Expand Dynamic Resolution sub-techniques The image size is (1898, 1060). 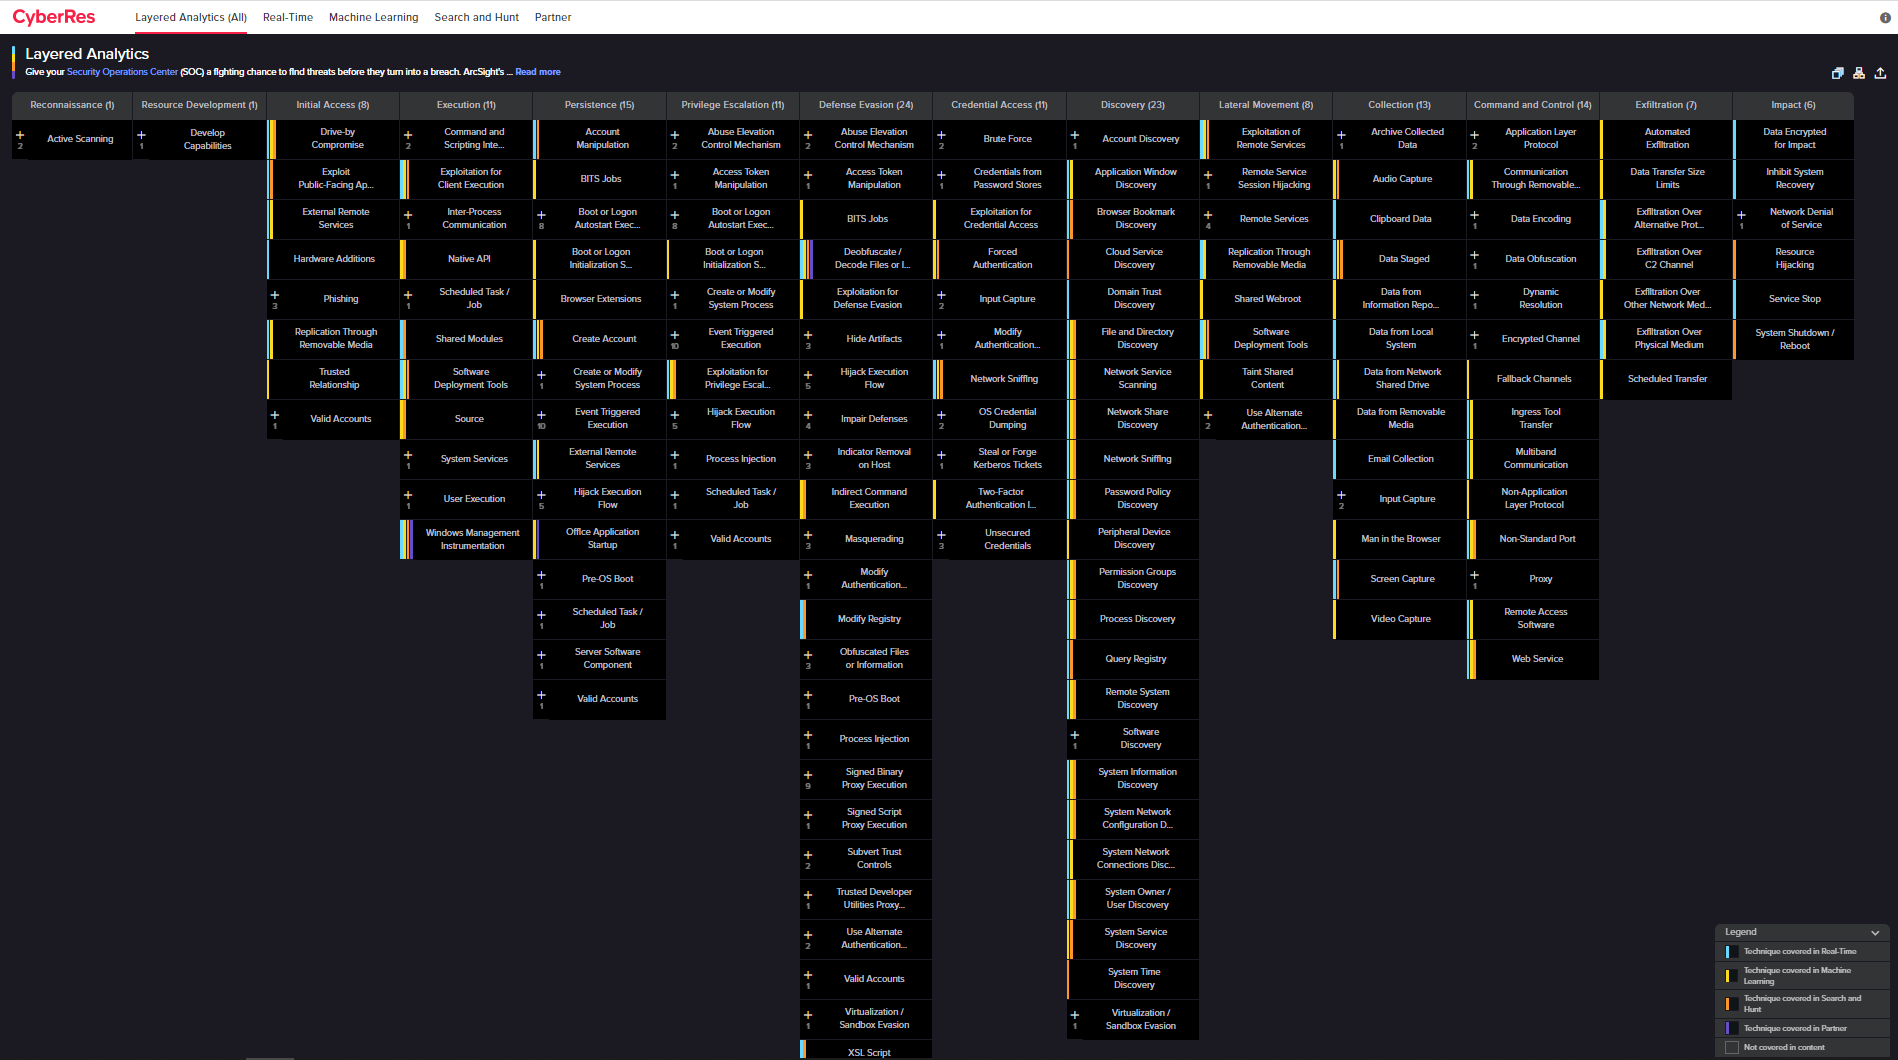pos(1474,295)
